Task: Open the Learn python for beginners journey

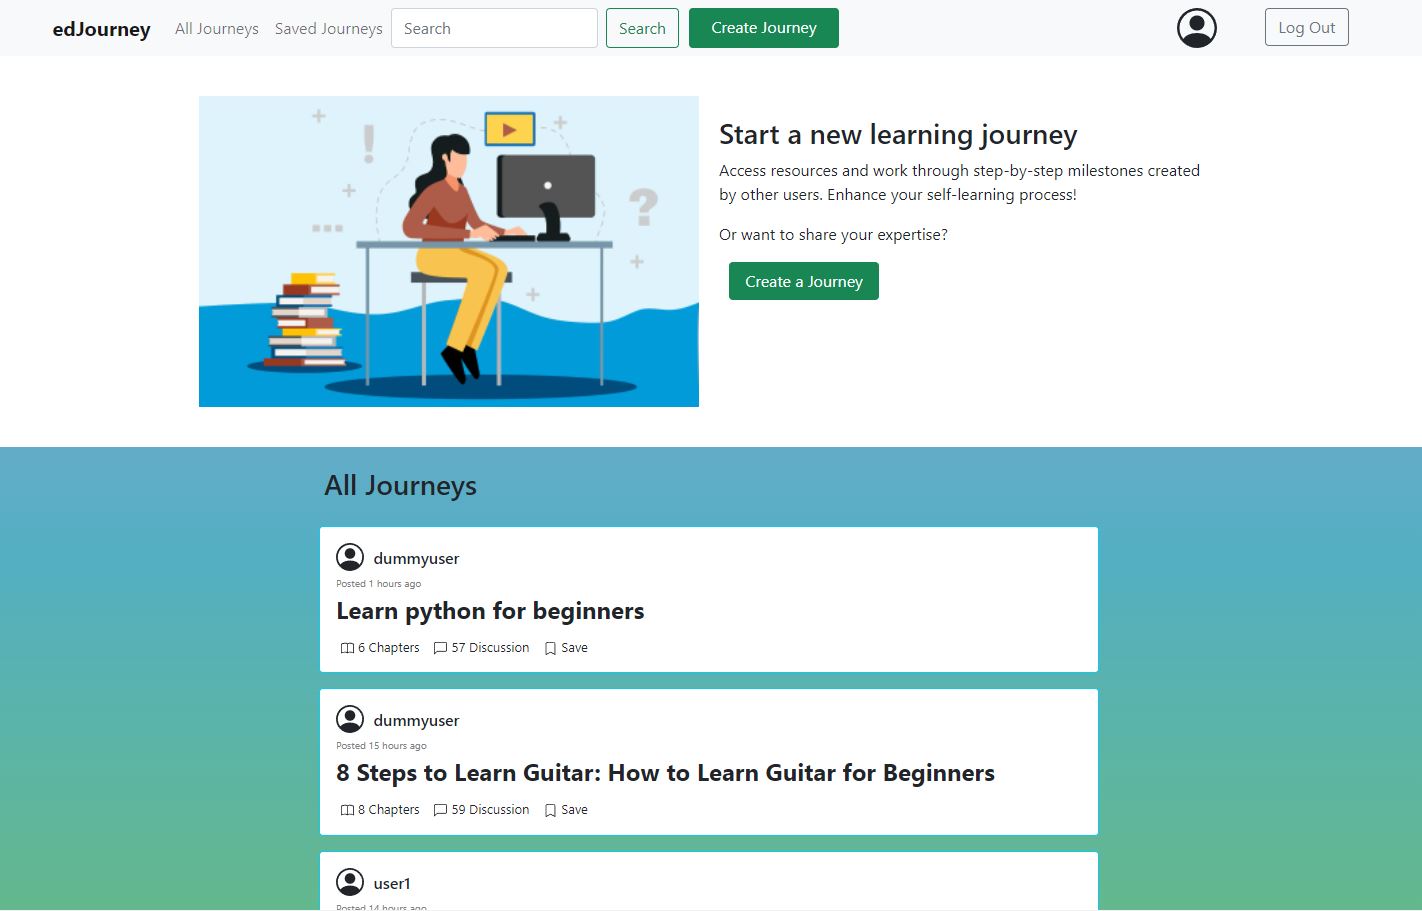Action: [490, 611]
